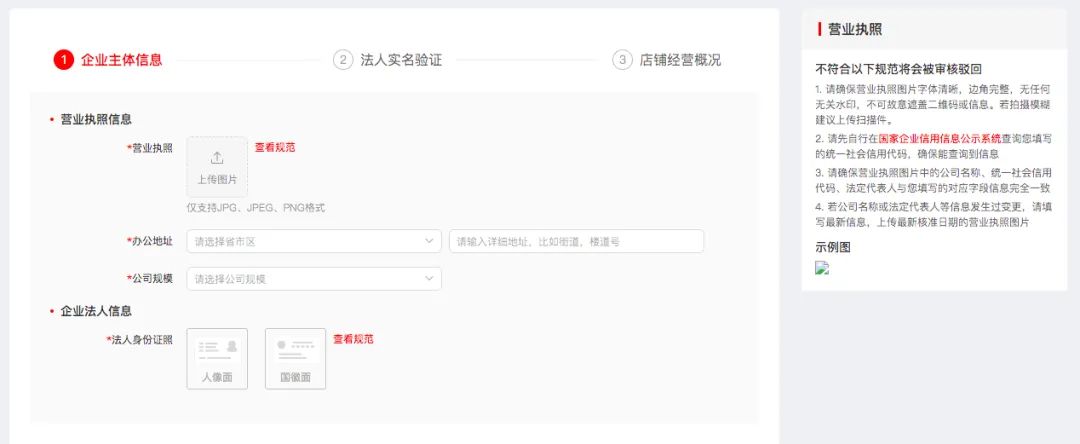Click step 2 circle icon

point(343,60)
